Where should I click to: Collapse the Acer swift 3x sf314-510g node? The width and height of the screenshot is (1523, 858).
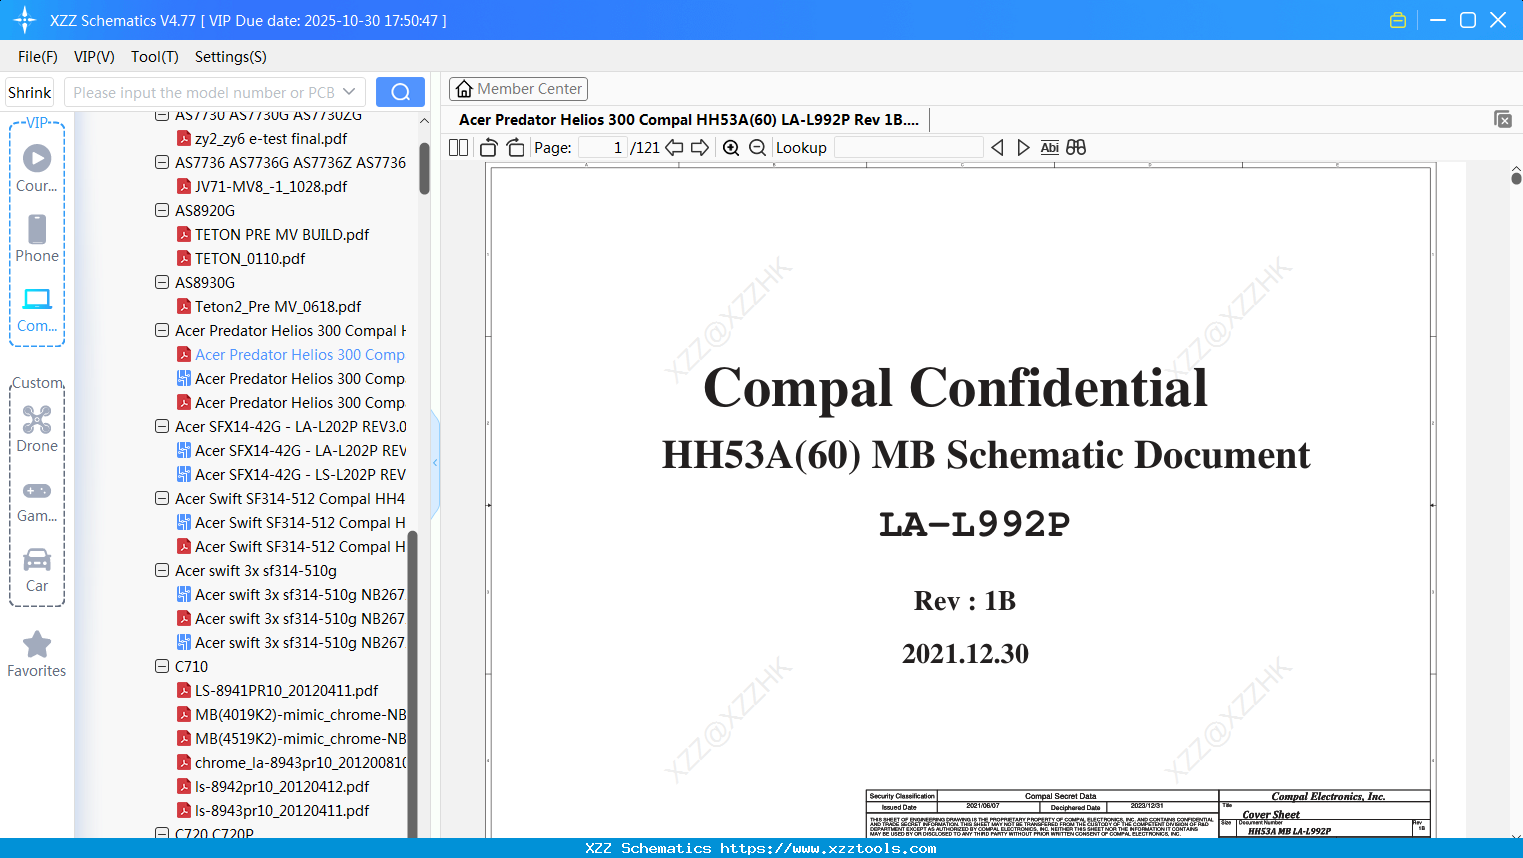(x=162, y=570)
